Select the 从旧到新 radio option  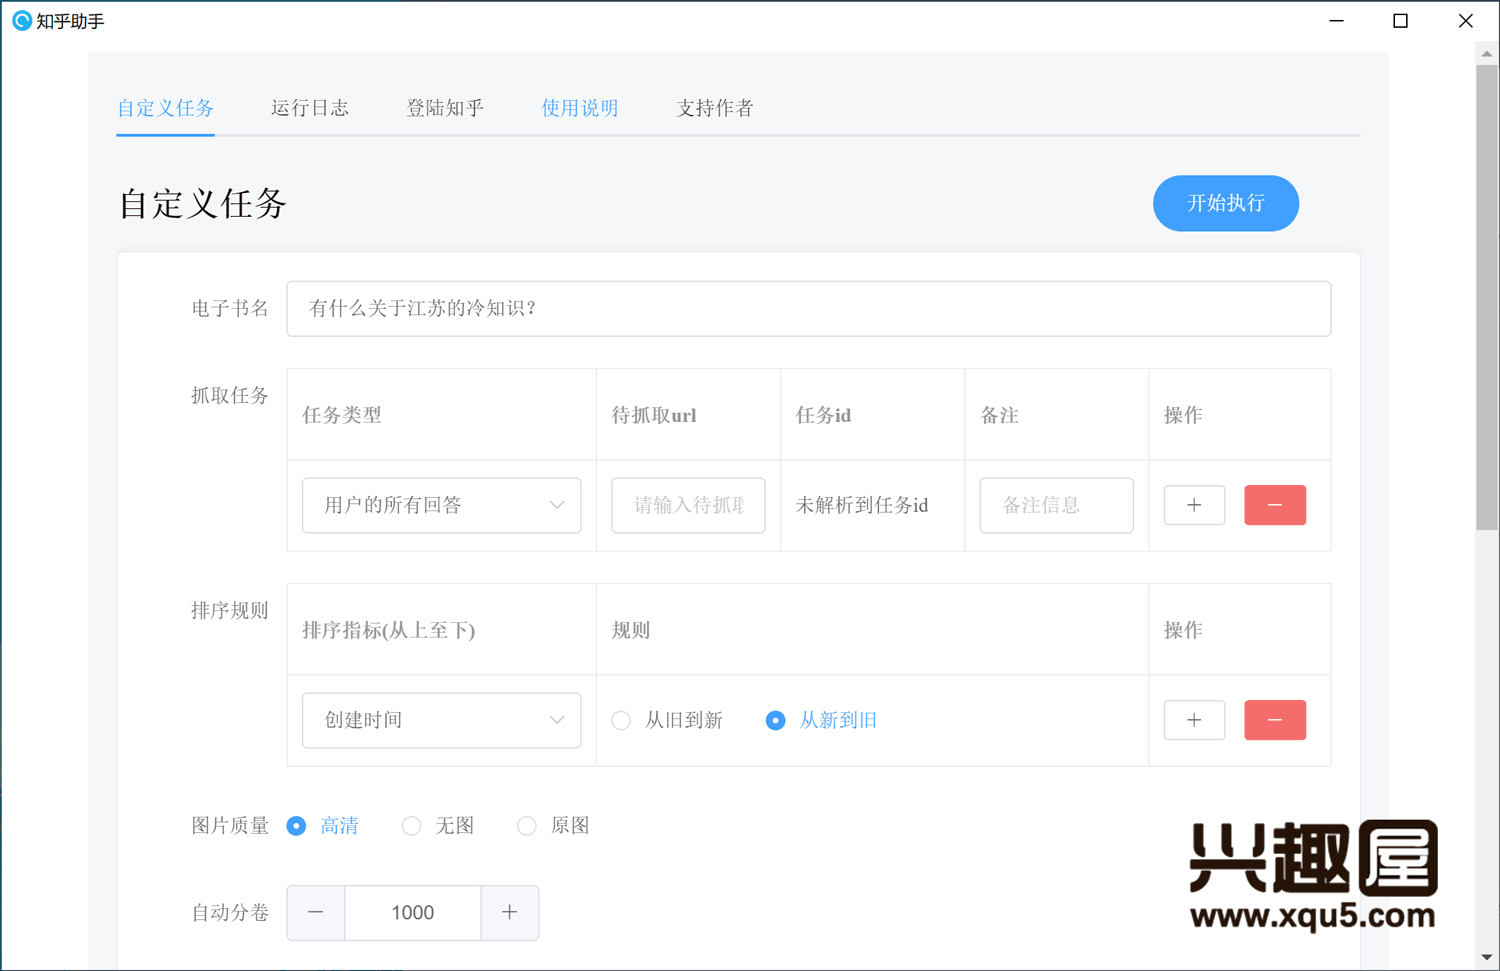click(666, 720)
